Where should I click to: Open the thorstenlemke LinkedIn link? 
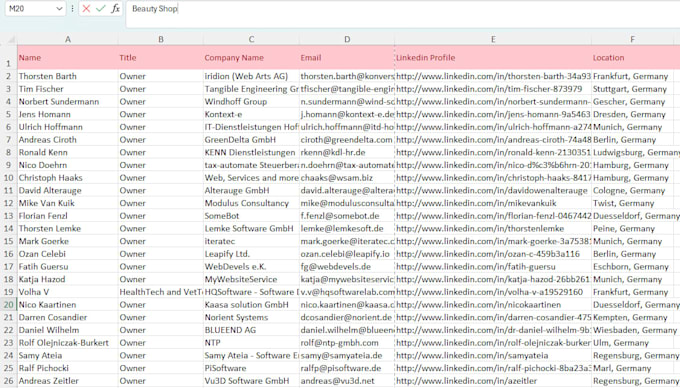point(480,228)
